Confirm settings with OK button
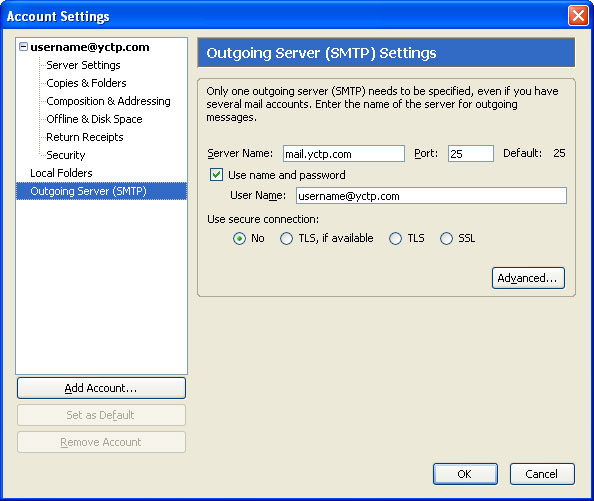Image resolution: width=594 pixels, height=501 pixels. pos(465,474)
